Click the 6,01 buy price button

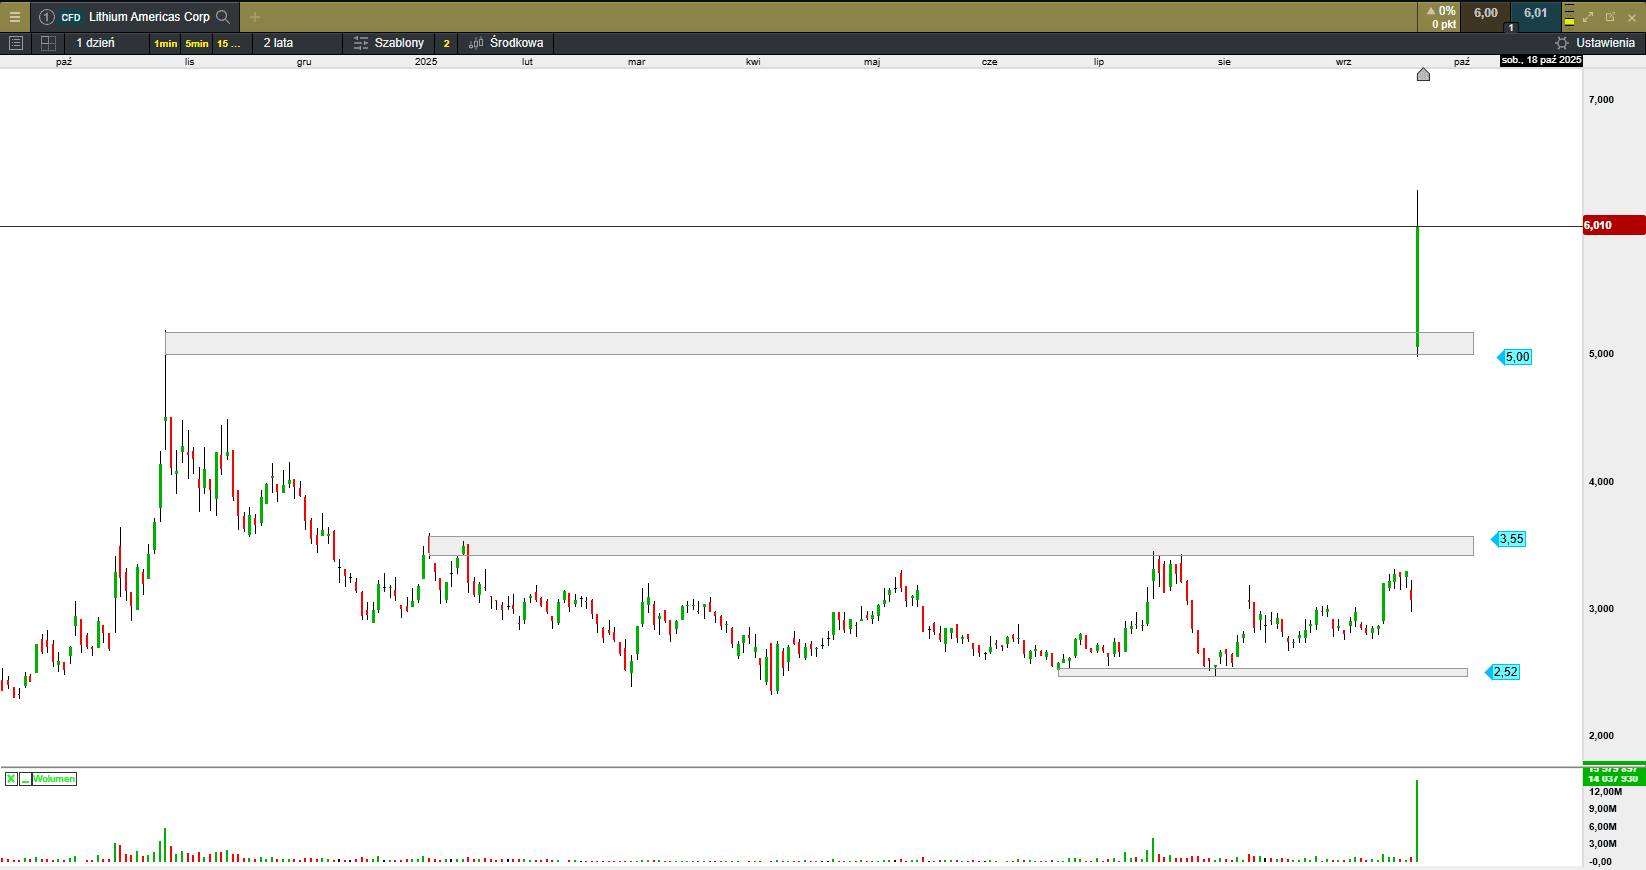[1535, 14]
